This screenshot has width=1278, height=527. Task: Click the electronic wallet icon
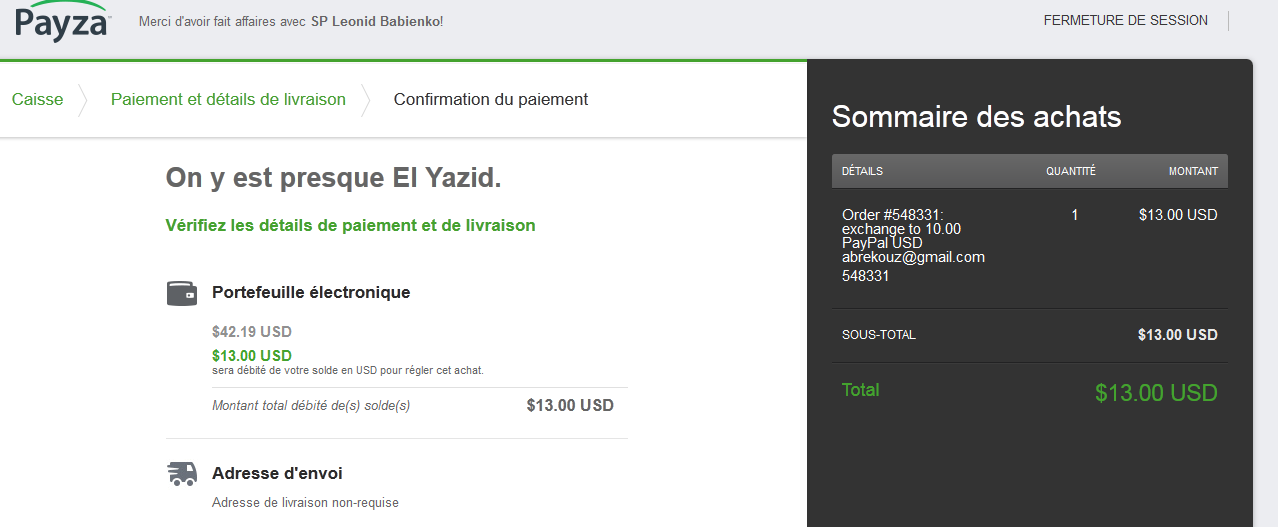click(x=181, y=293)
